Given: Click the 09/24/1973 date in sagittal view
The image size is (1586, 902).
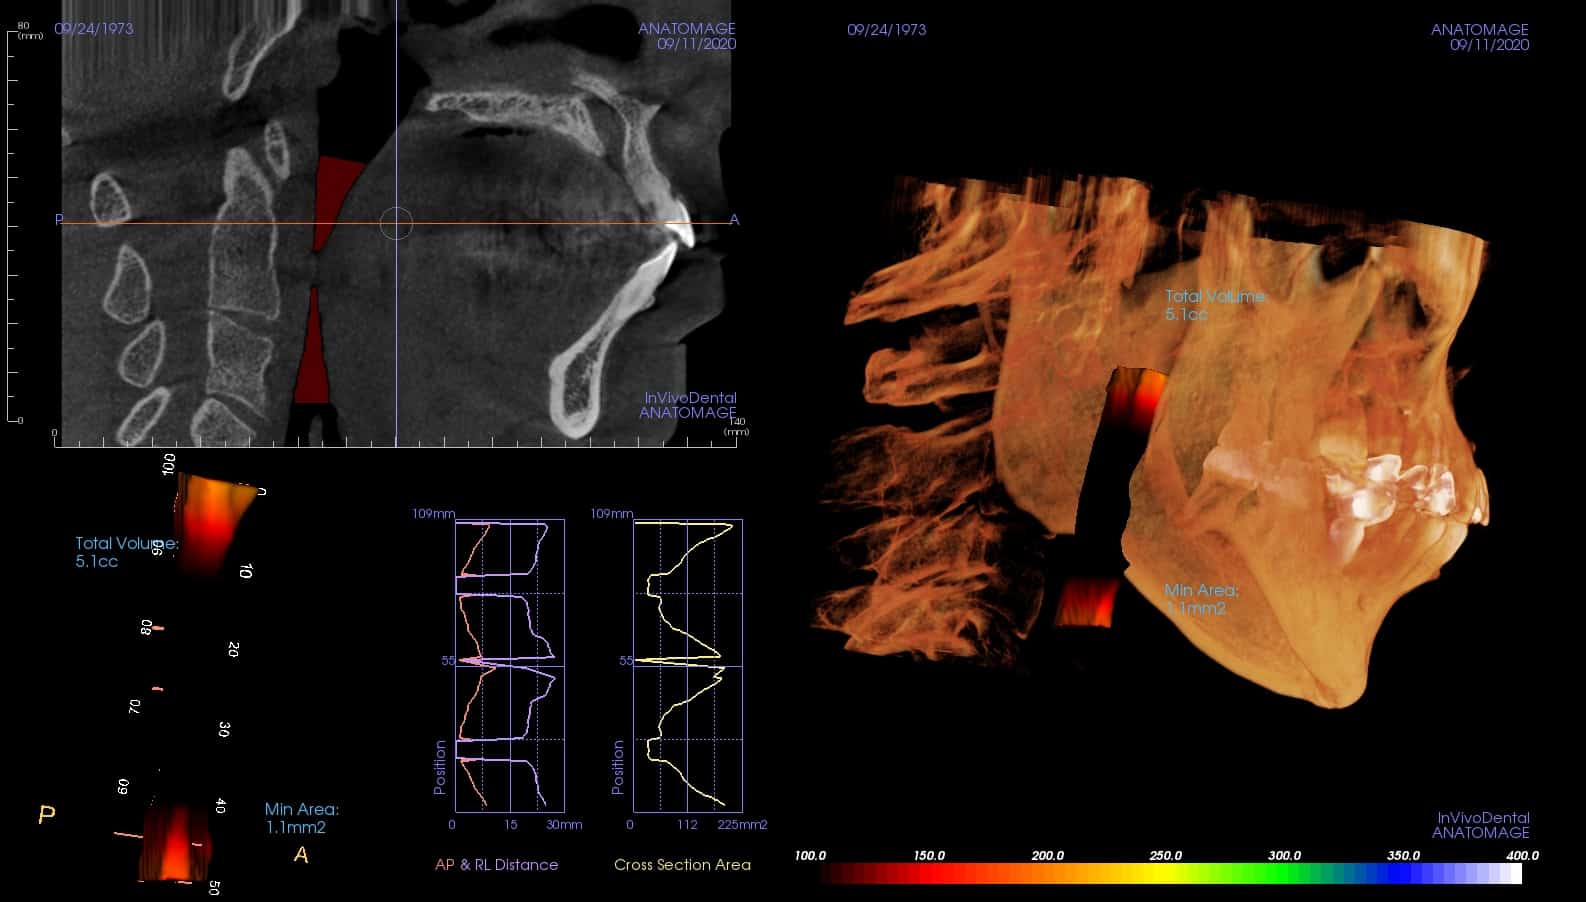Looking at the screenshot, I should click(94, 29).
